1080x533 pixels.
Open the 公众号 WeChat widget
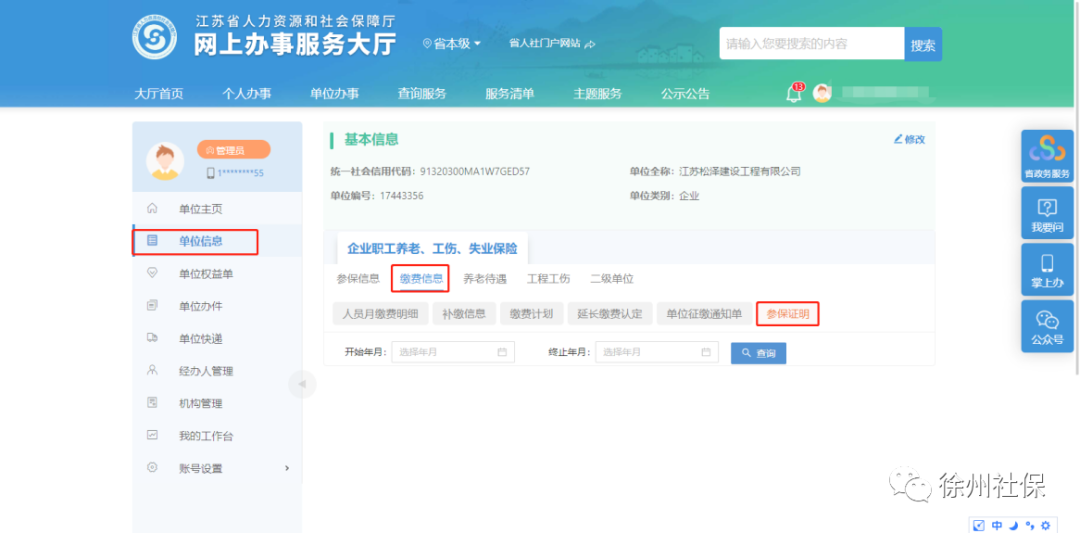(x=1046, y=327)
